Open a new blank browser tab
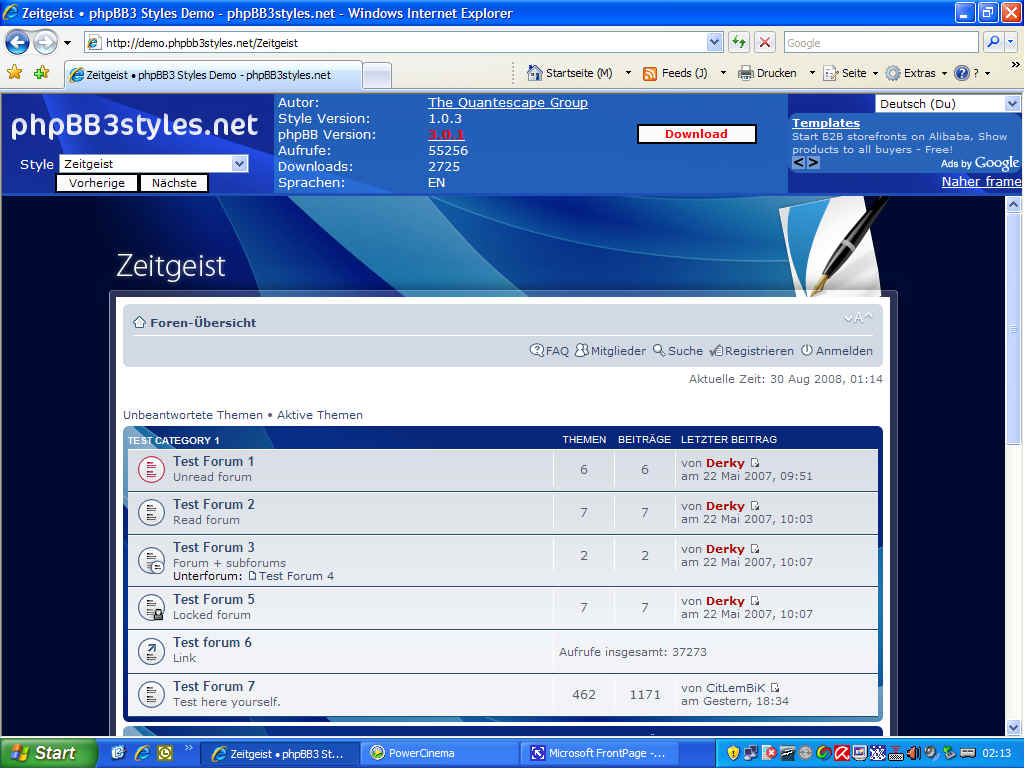This screenshot has width=1024, height=768. coord(377,76)
